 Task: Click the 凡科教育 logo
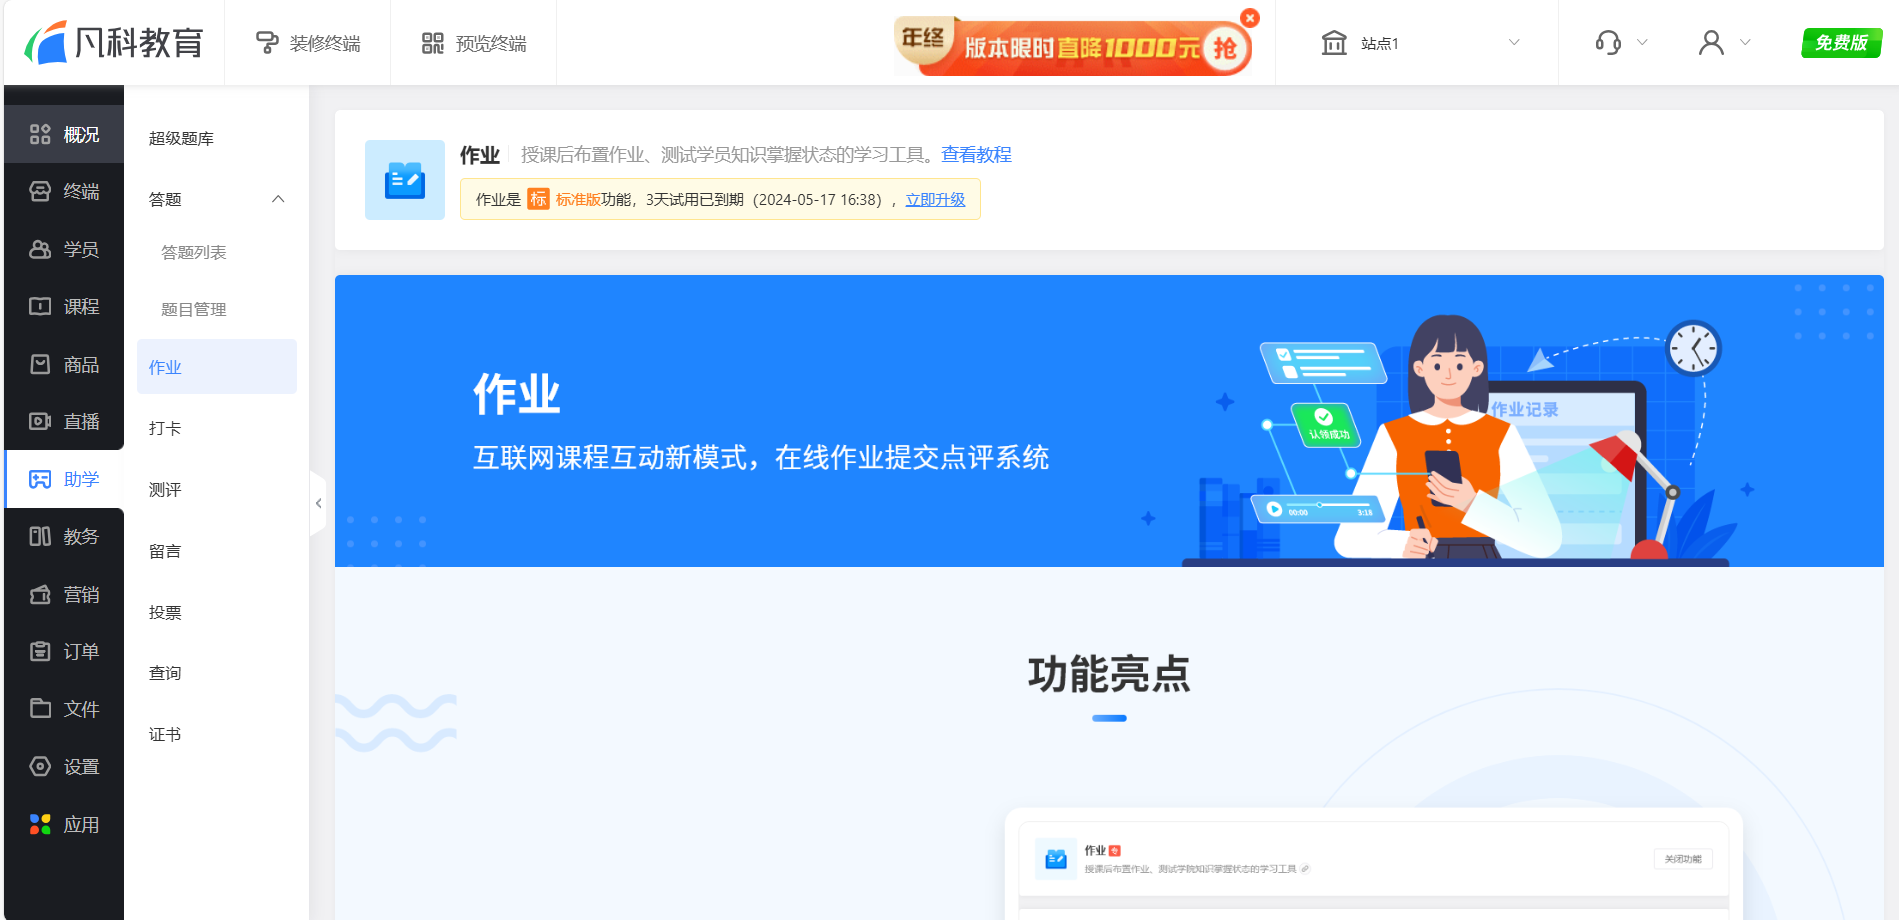114,43
